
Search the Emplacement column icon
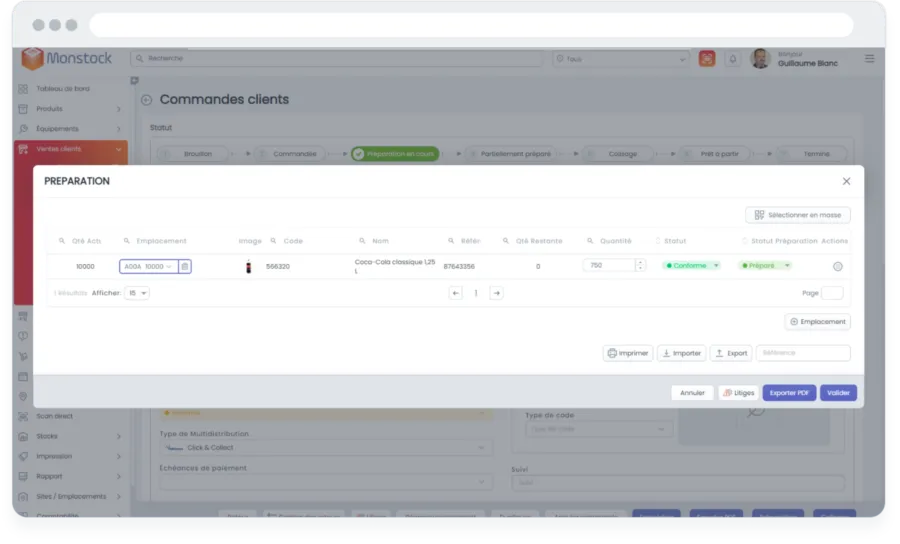(x=126, y=241)
